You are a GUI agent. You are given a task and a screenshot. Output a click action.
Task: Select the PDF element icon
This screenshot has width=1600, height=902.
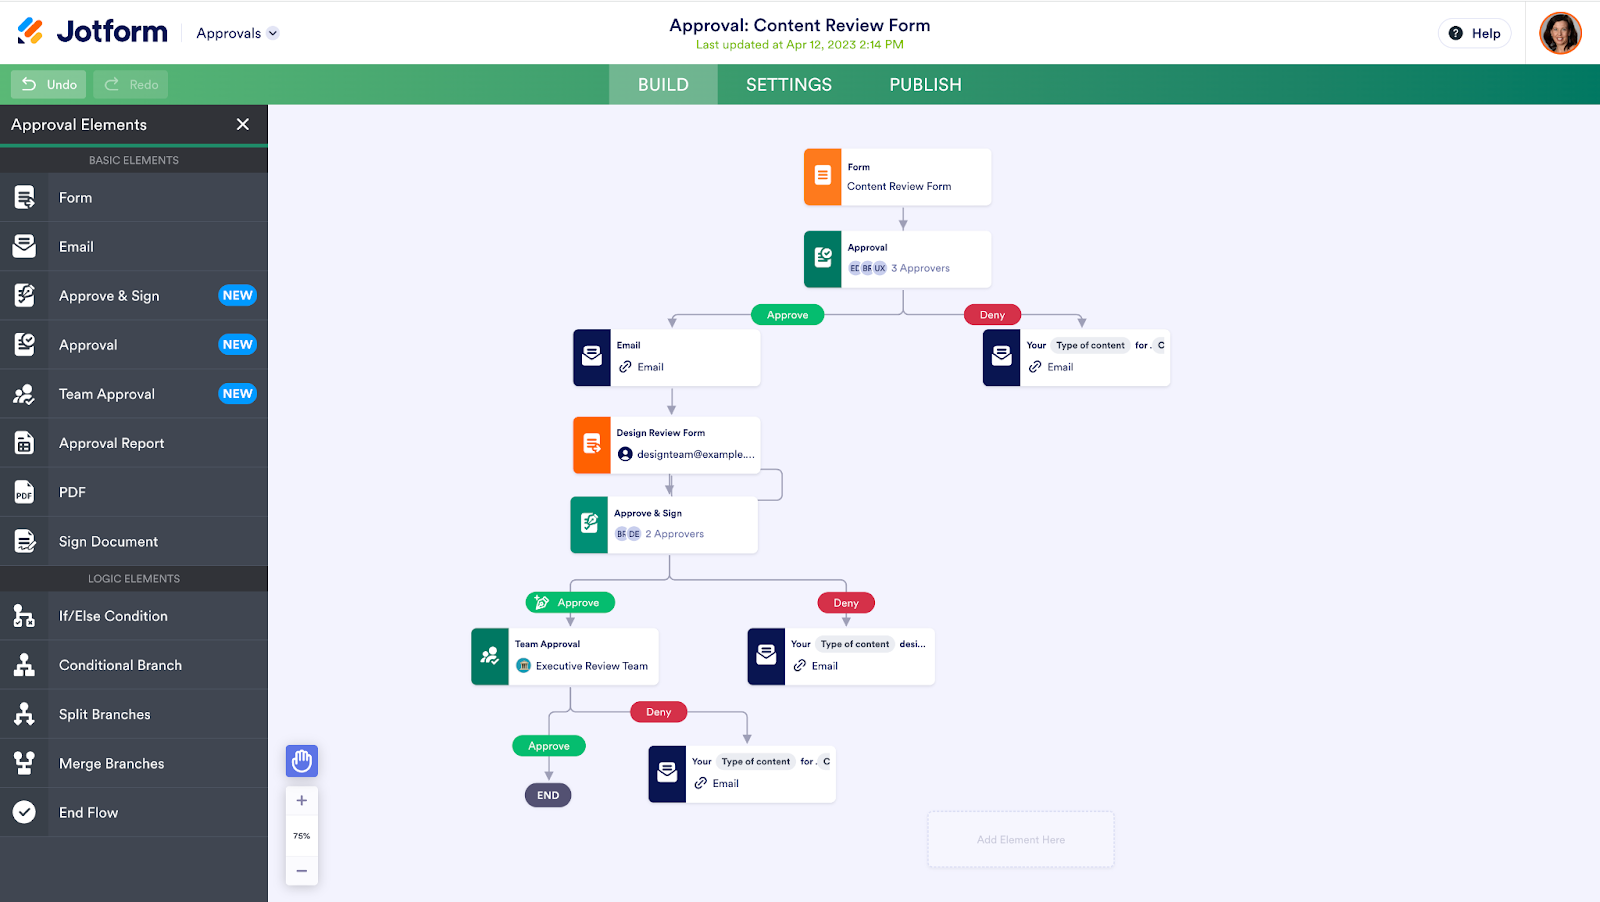click(24, 492)
